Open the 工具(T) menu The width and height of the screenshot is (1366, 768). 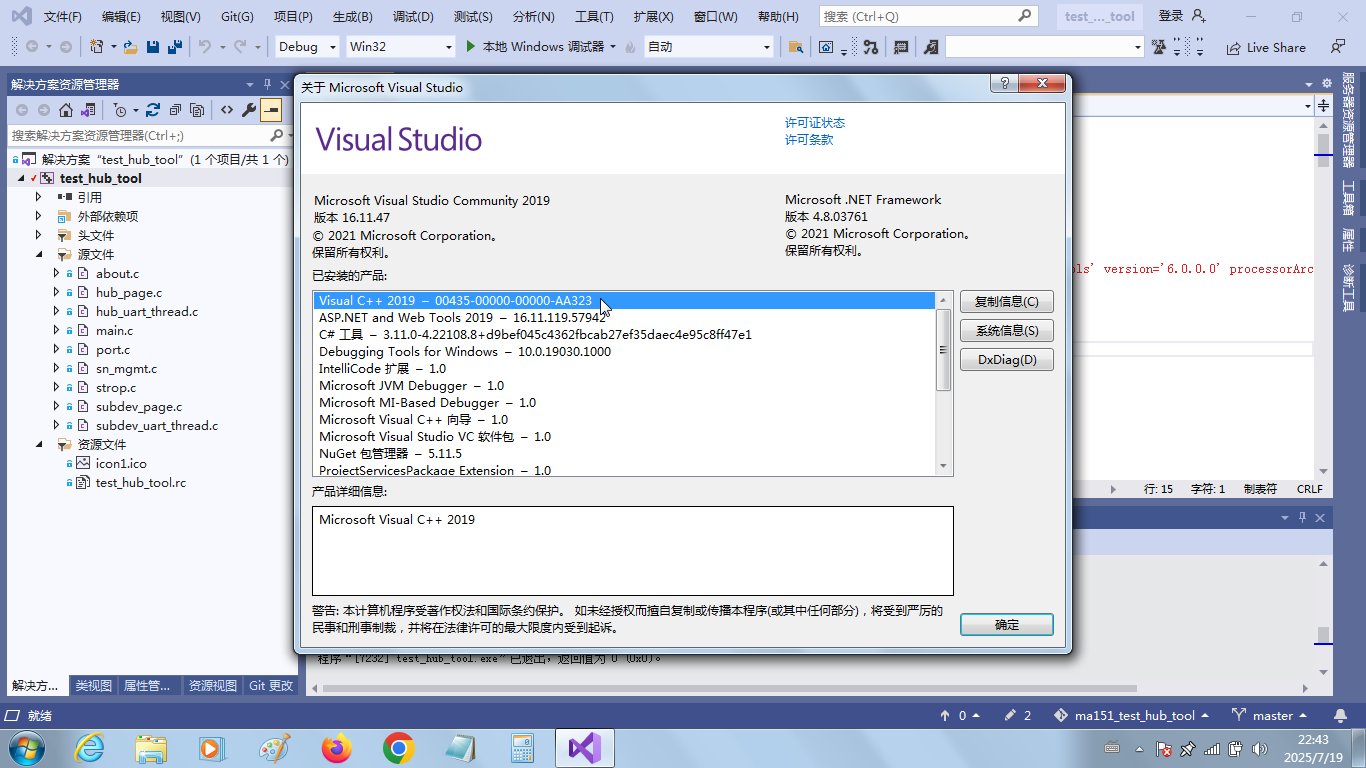594,17
